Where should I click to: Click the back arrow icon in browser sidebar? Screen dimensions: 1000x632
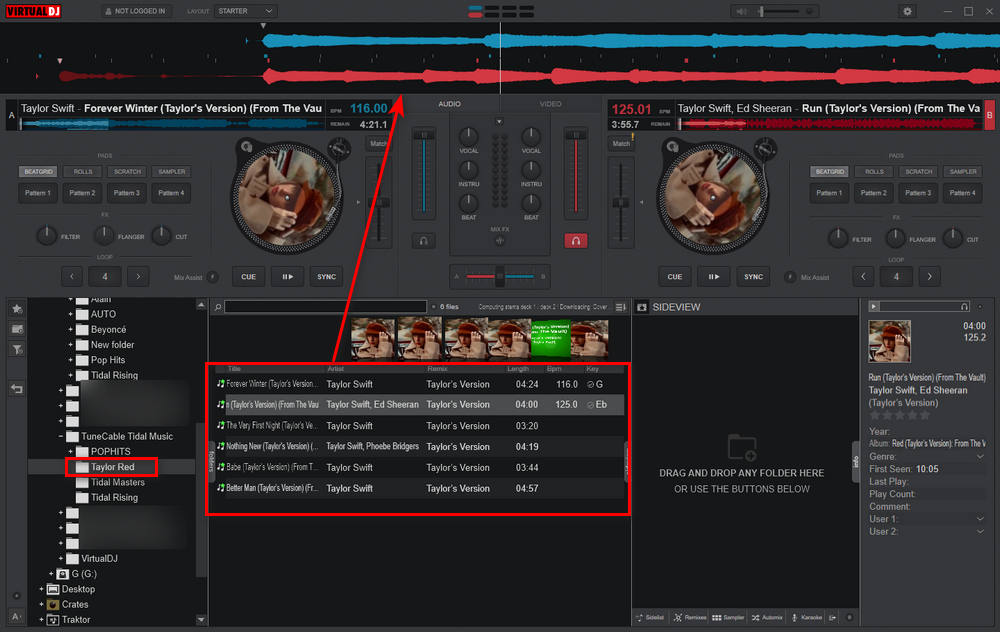click(x=17, y=388)
